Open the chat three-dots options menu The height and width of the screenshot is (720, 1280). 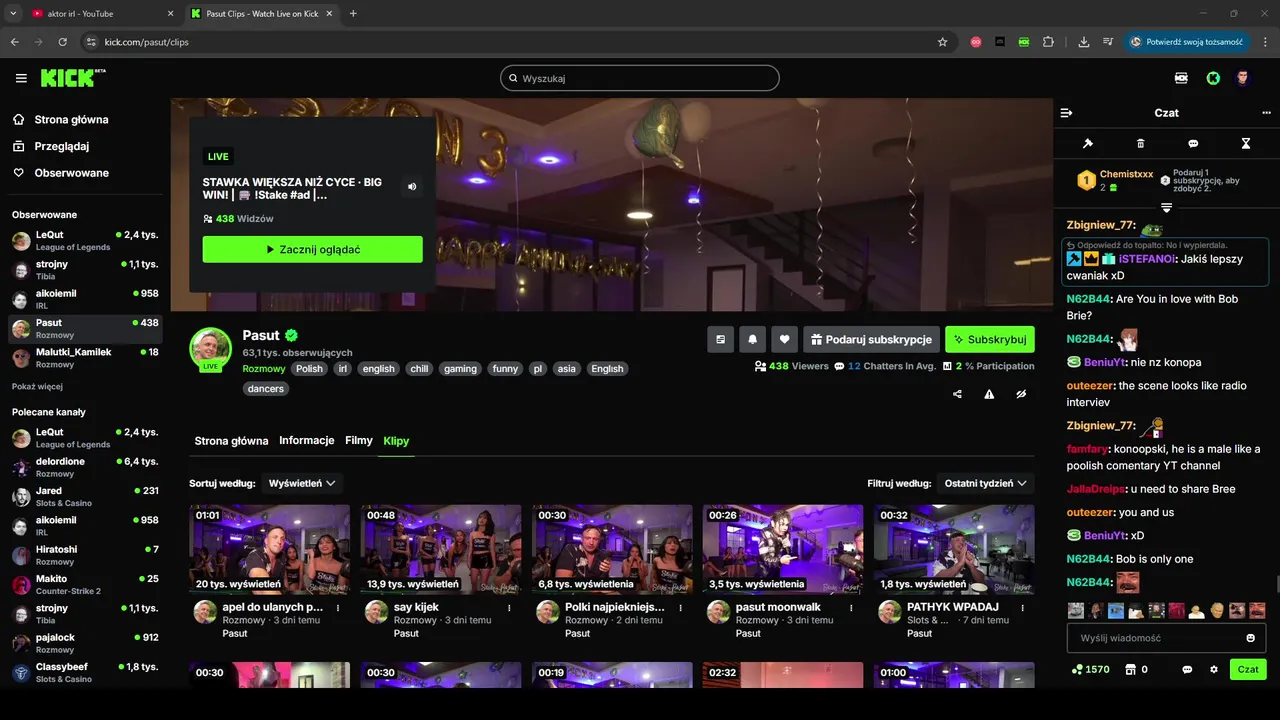click(1266, 113)
